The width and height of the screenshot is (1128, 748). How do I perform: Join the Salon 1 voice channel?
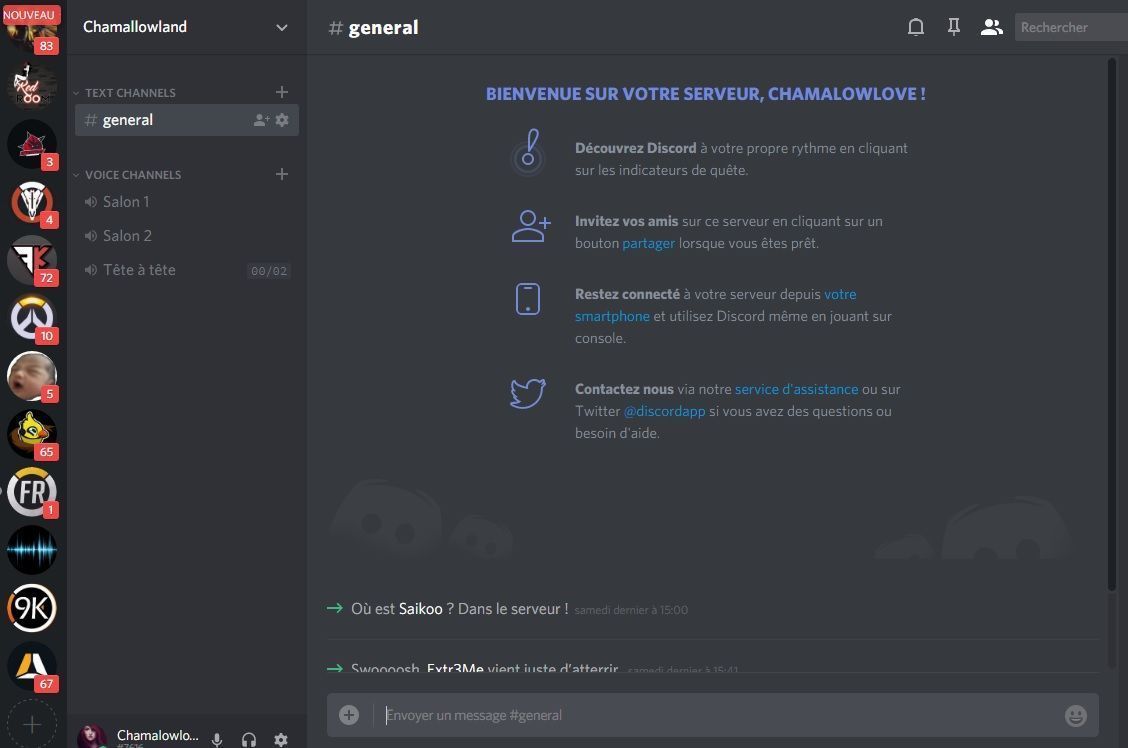coord(186,202)
